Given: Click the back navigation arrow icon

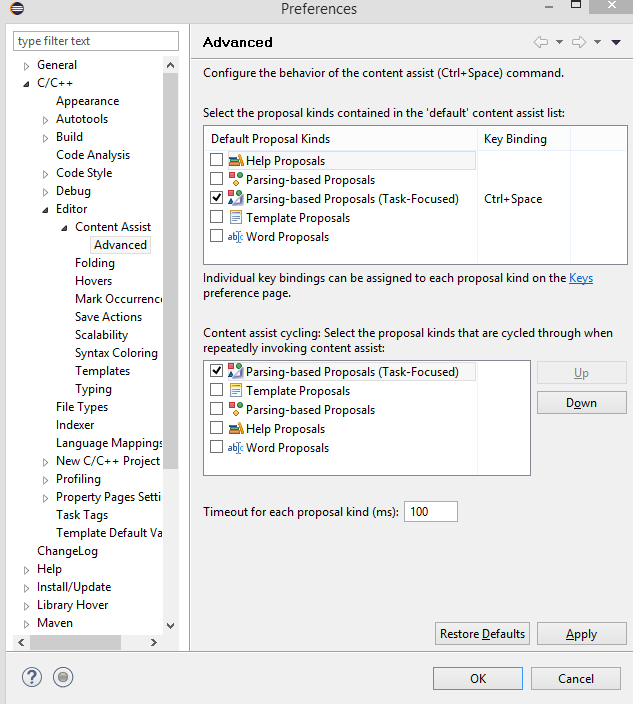Looking at the screenshot, I should click(541, 42).
